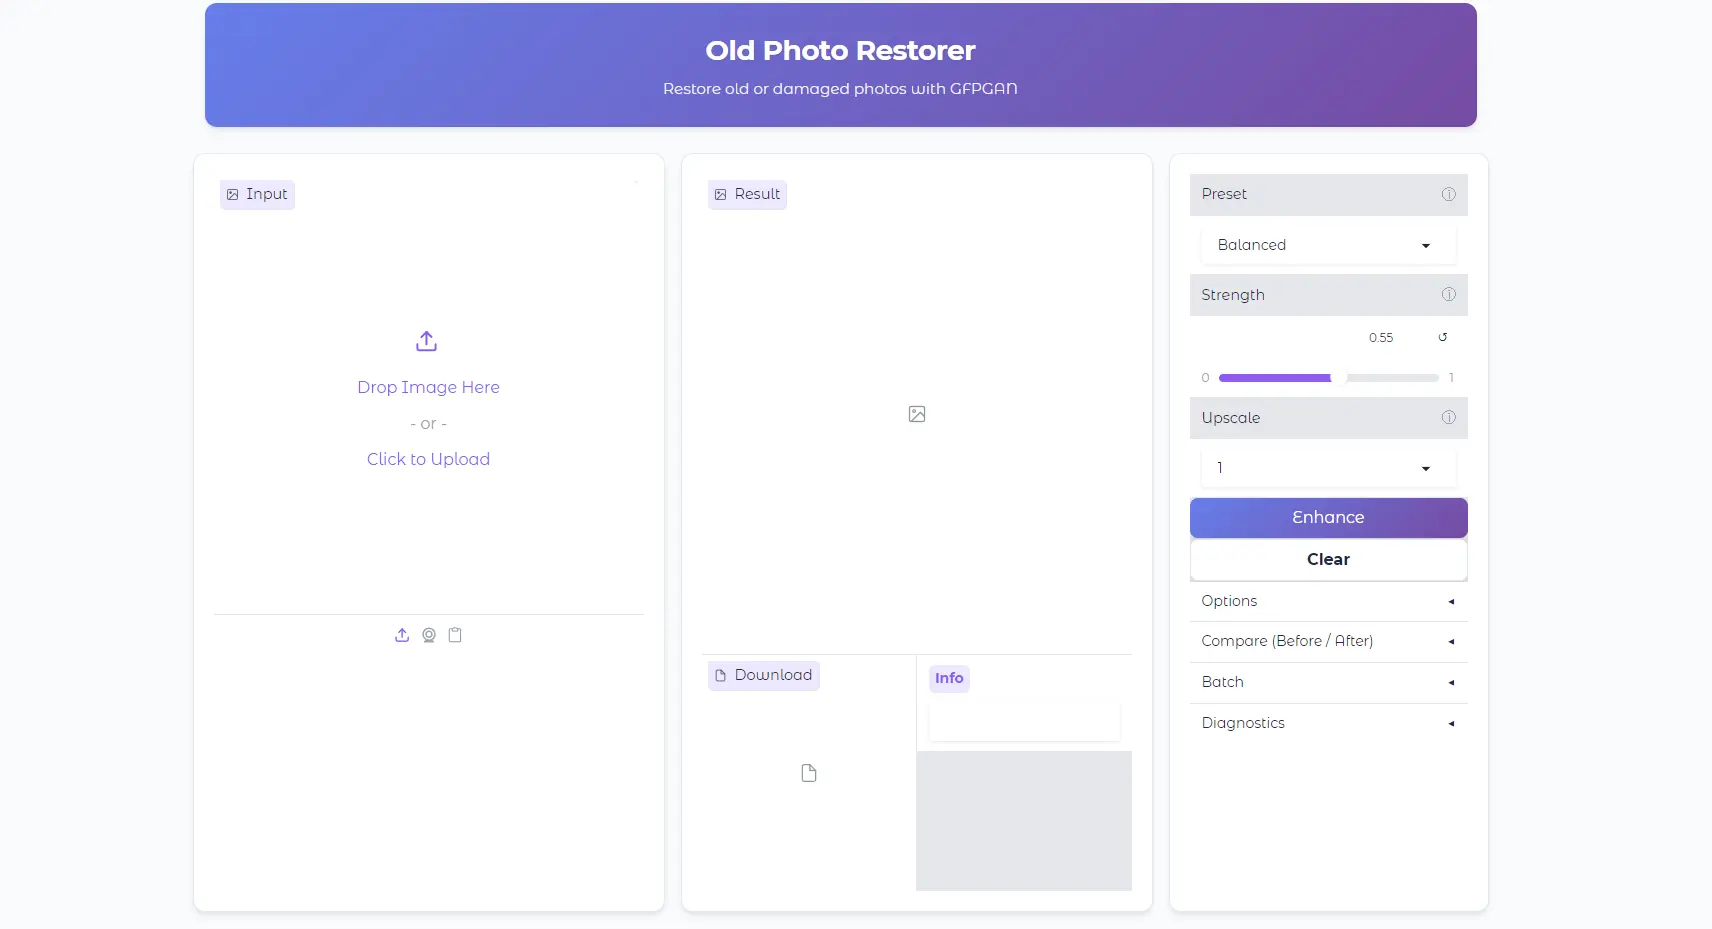Click the clipboard paste icon

point(455,635)
